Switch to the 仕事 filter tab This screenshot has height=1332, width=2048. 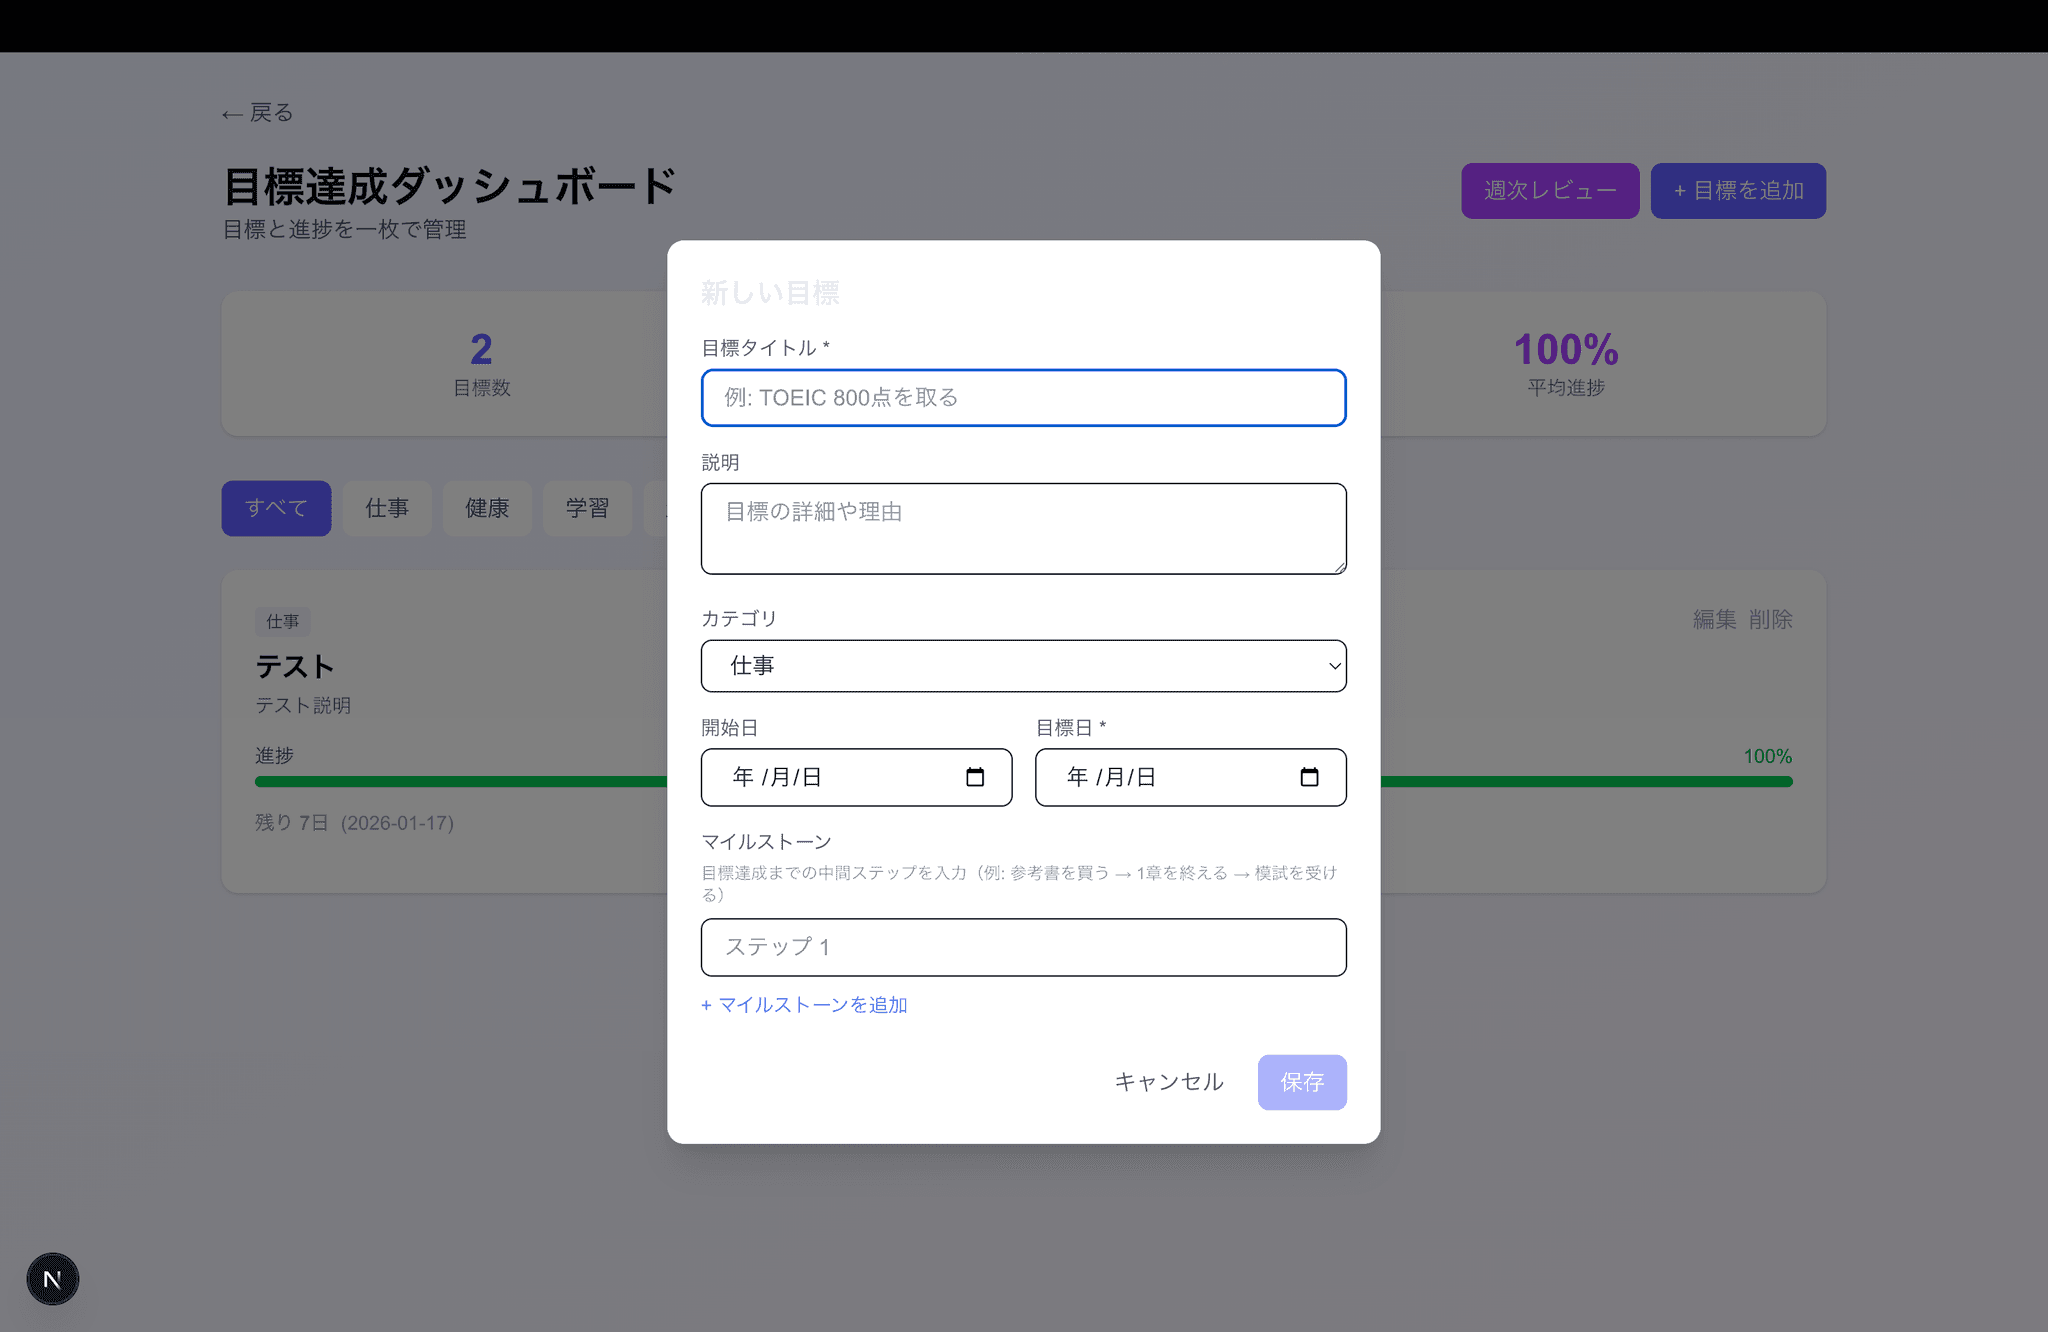[387, 508]
